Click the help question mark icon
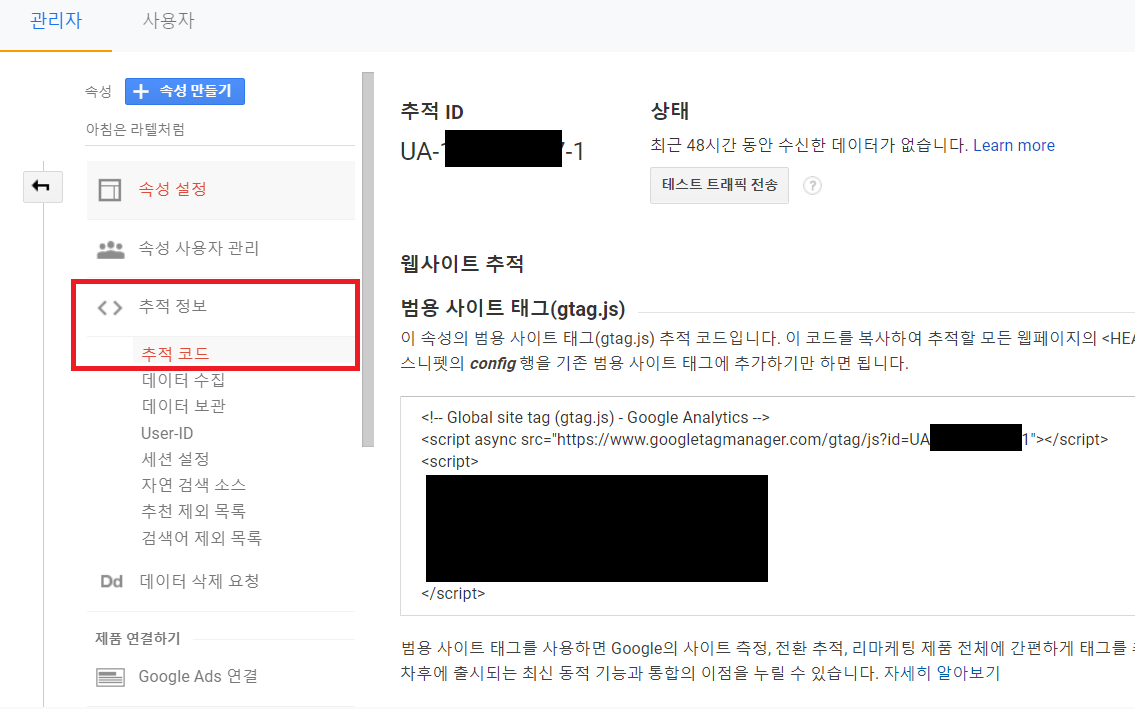This screenshot has height=709, width=1135. click(812, 186)
